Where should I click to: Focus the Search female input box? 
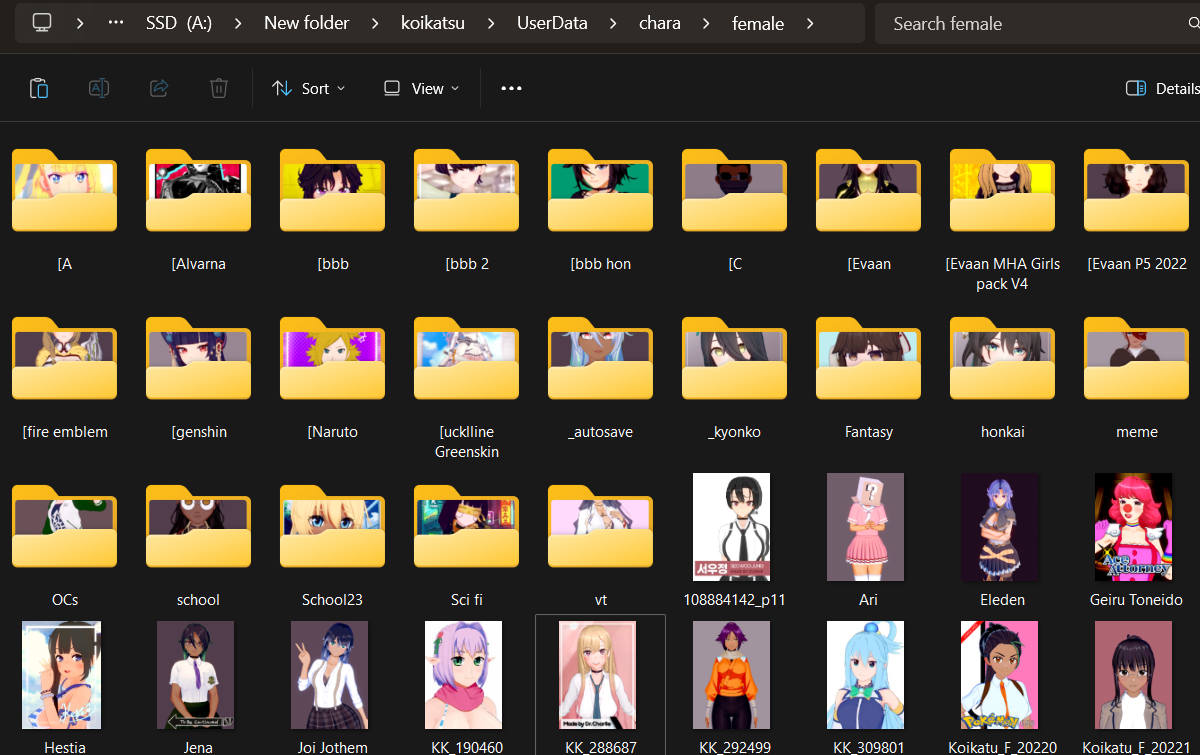[1037, 23]
